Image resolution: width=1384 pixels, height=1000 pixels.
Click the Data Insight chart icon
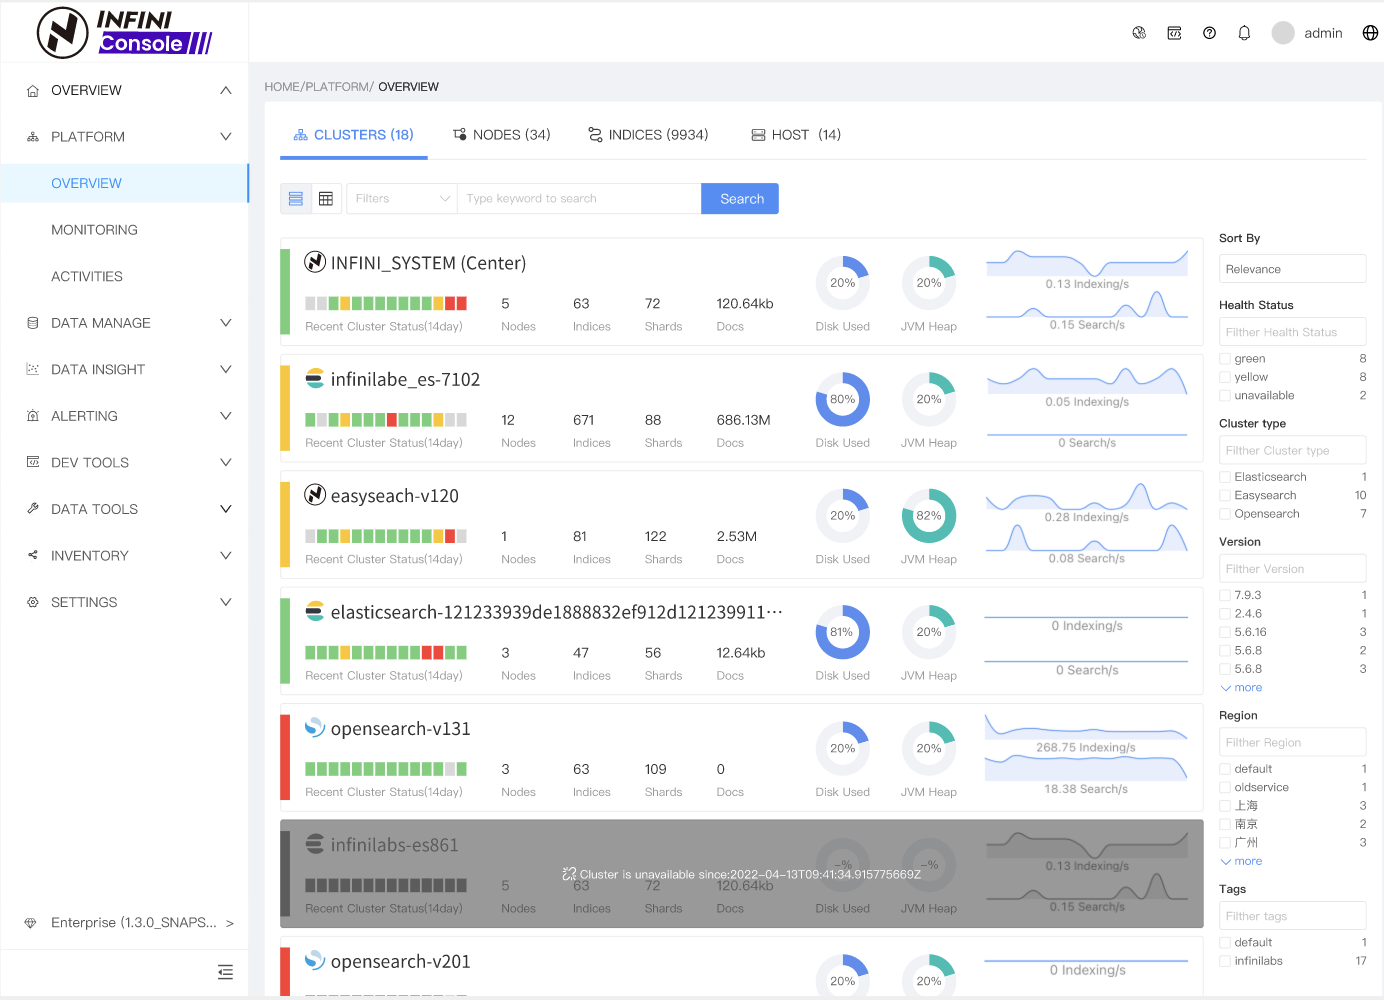click(32, 369)
